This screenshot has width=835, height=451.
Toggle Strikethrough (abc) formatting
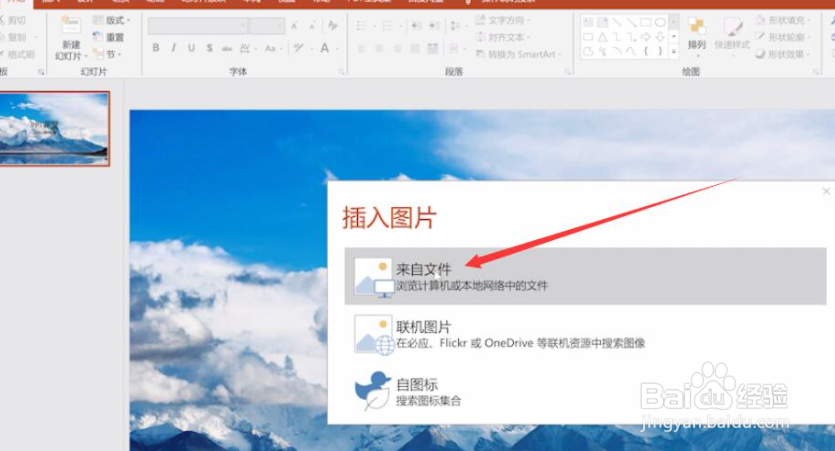pos(227,48)
